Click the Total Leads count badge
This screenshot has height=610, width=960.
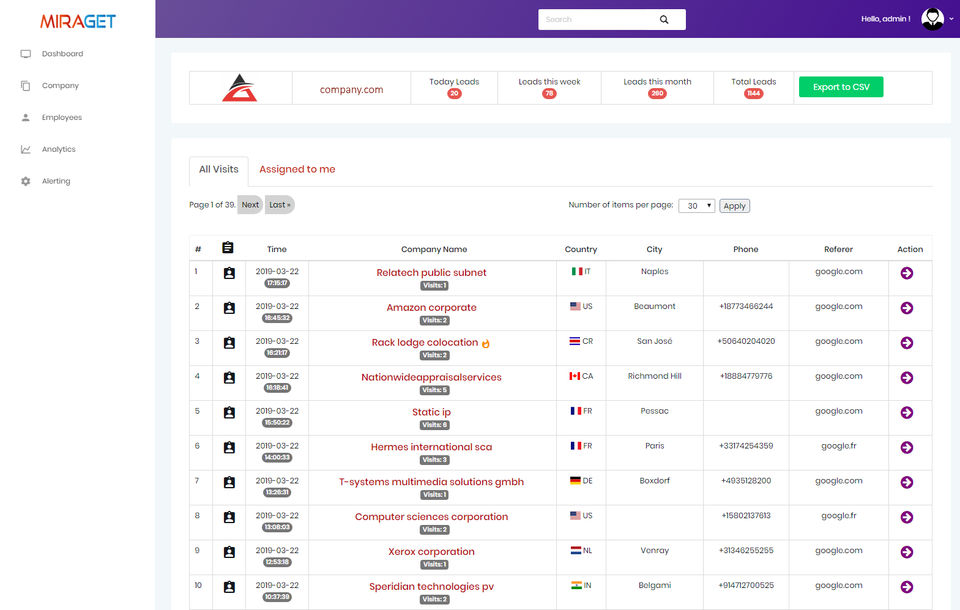pyautogui.click(x=753, y=94)
